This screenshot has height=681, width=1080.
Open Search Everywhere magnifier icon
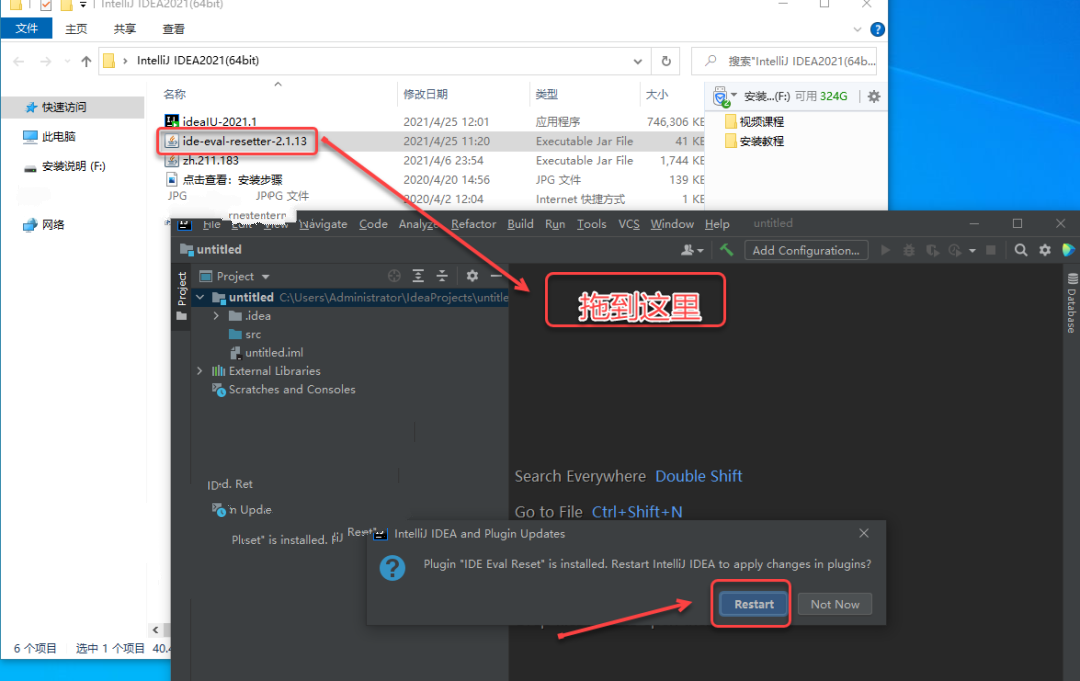(x=1021, y=251)
